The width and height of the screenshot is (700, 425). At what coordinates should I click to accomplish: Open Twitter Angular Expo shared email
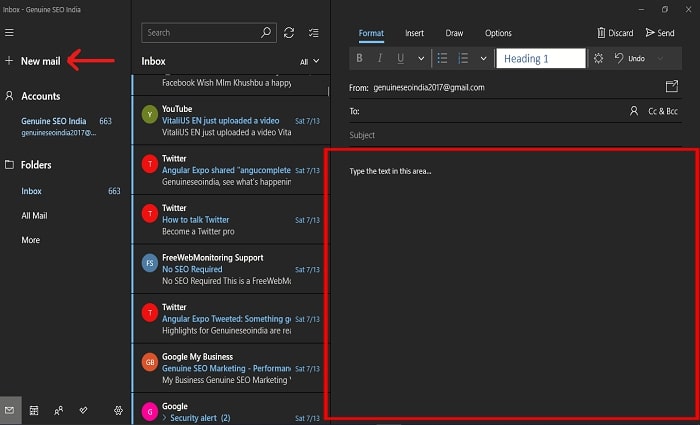[x=231, y=170]
